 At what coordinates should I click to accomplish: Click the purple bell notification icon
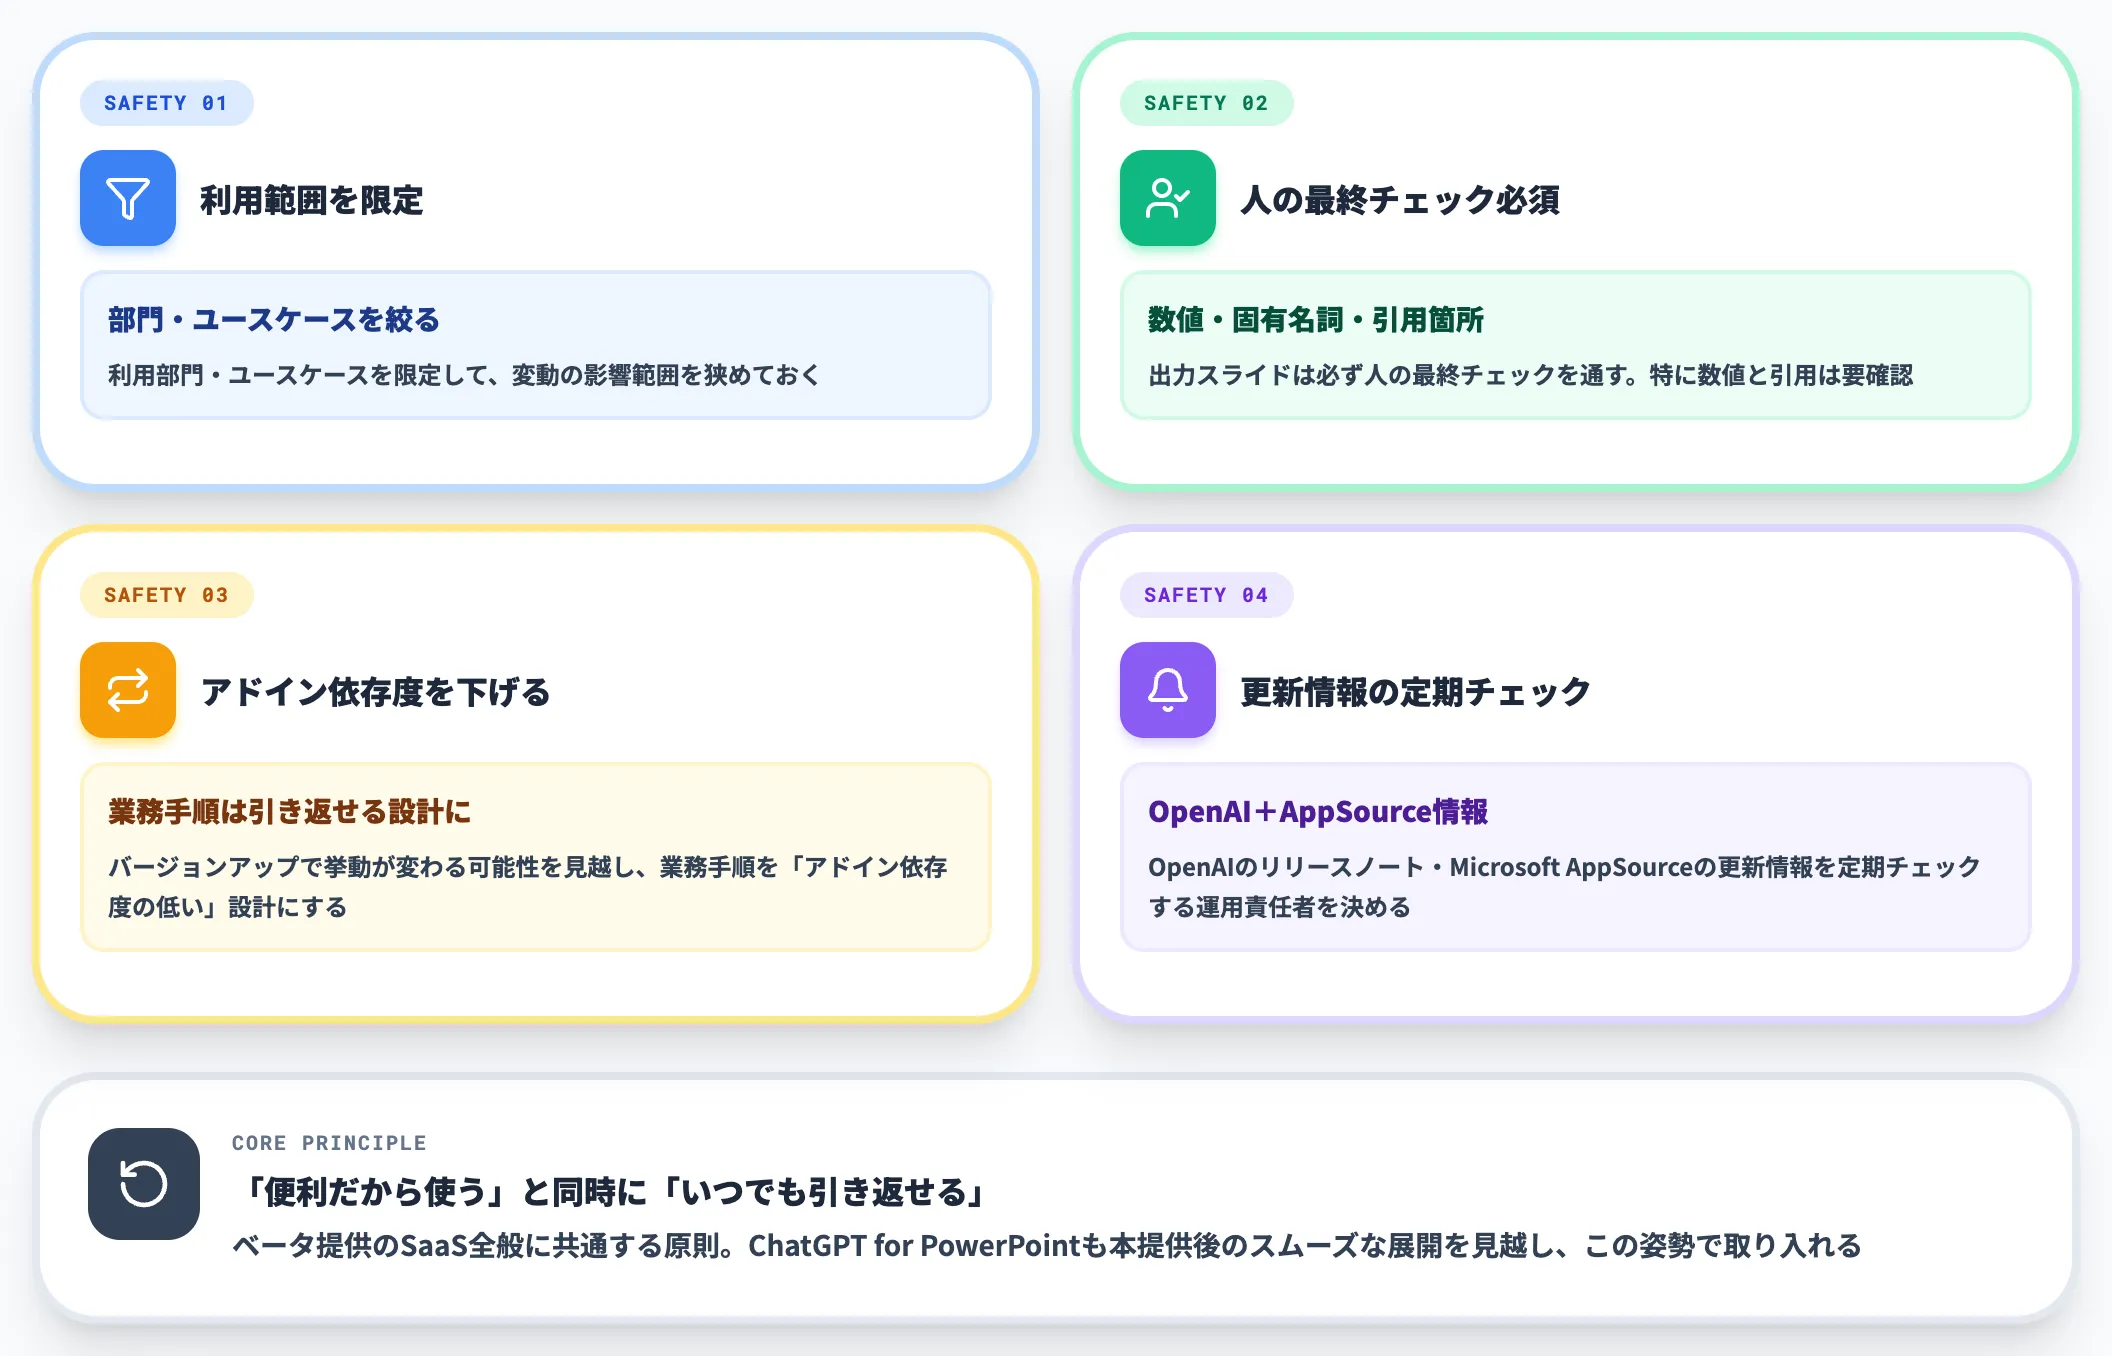pos(1168,690)
